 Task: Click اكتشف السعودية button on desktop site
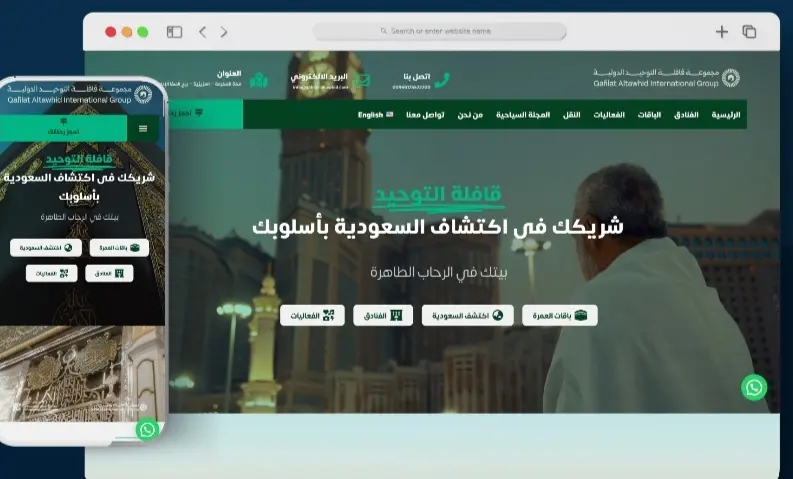[467, 315]
